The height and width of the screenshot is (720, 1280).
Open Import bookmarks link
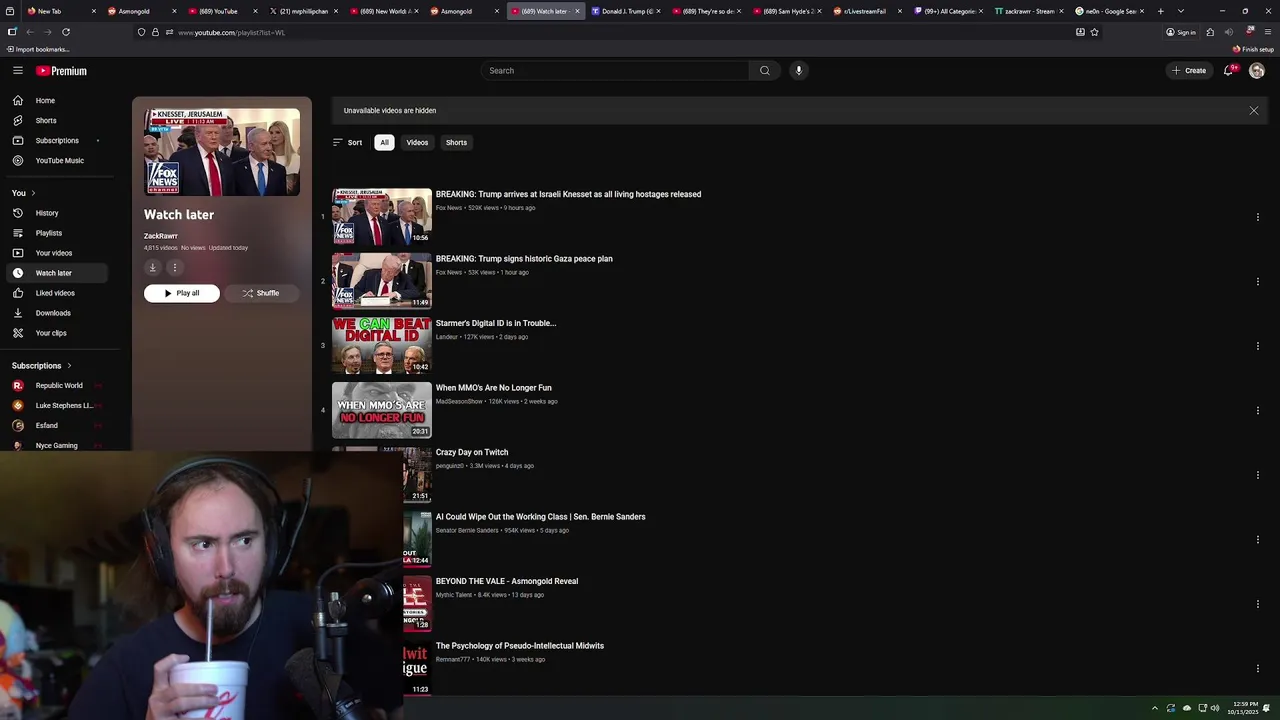38,49
